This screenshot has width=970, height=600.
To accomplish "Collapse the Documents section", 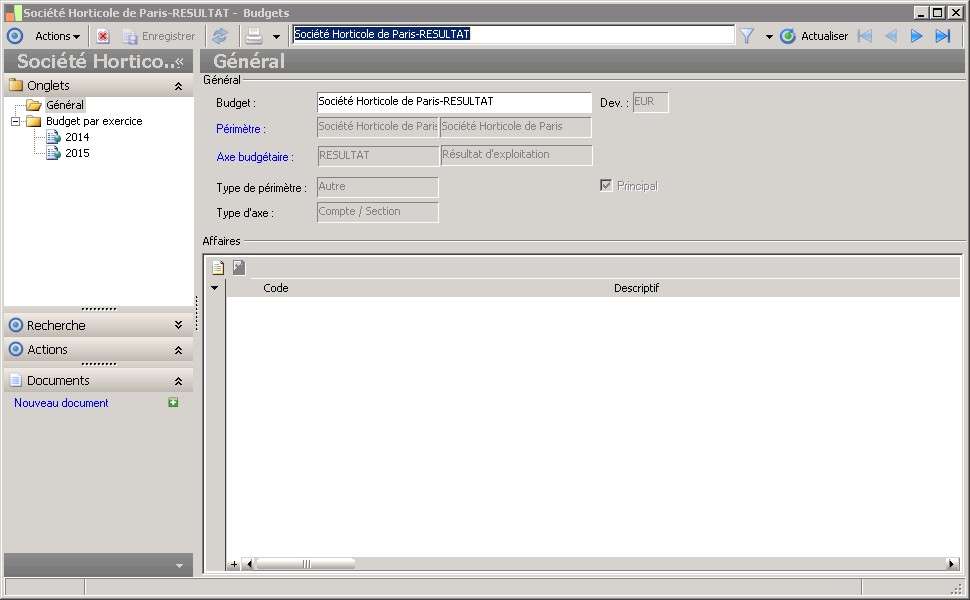I will point(178,381).
